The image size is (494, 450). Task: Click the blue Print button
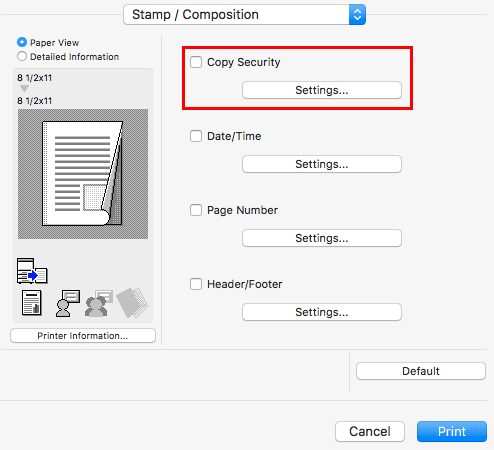coord(452,432)
